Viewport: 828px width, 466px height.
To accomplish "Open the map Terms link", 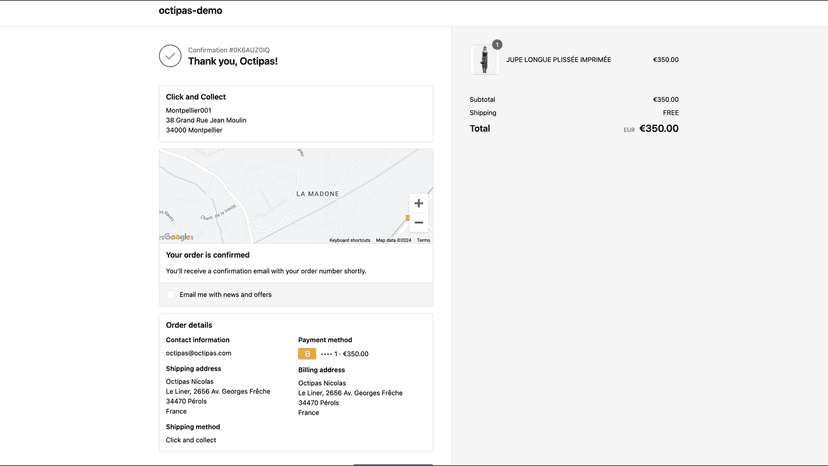I will (424, 240).
